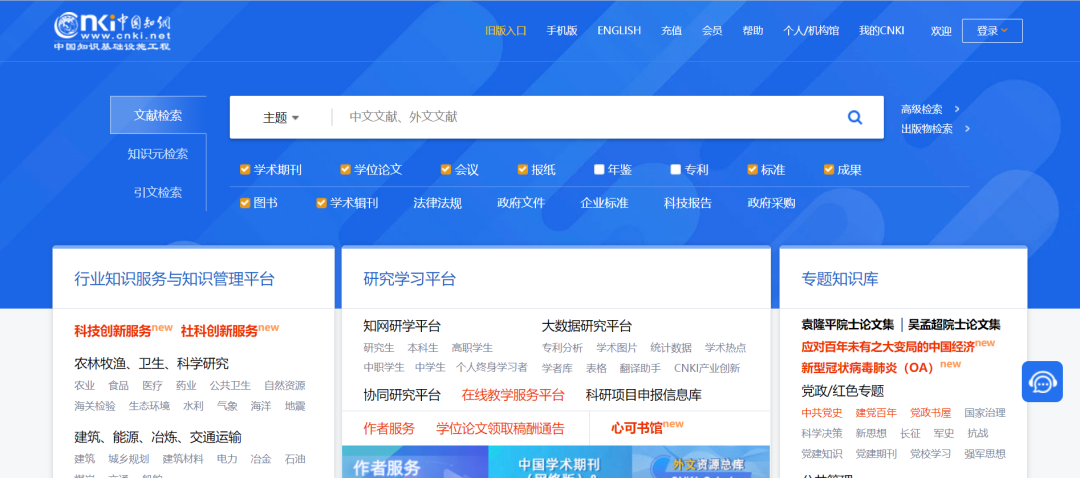Open the 法律法规 database link
Viewport: 1080px width, 478px height.
437,203
